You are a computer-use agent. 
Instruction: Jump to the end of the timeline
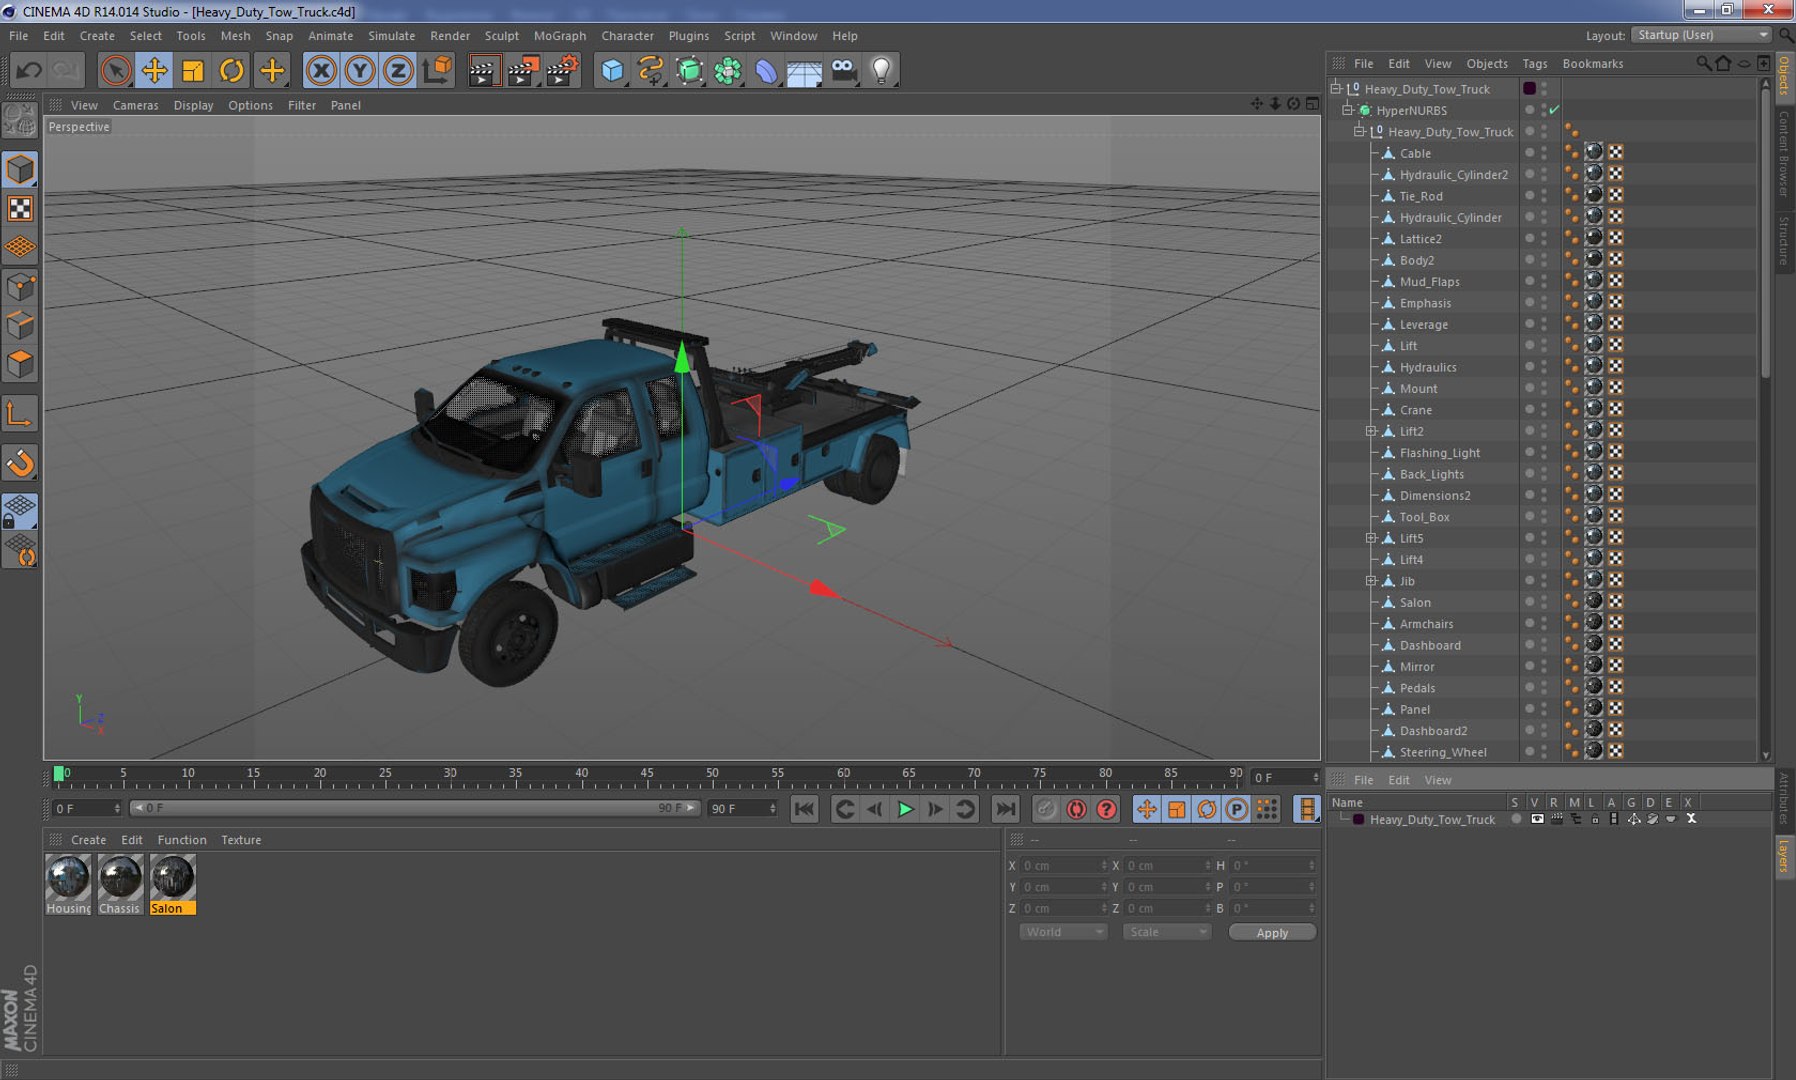1005,809
